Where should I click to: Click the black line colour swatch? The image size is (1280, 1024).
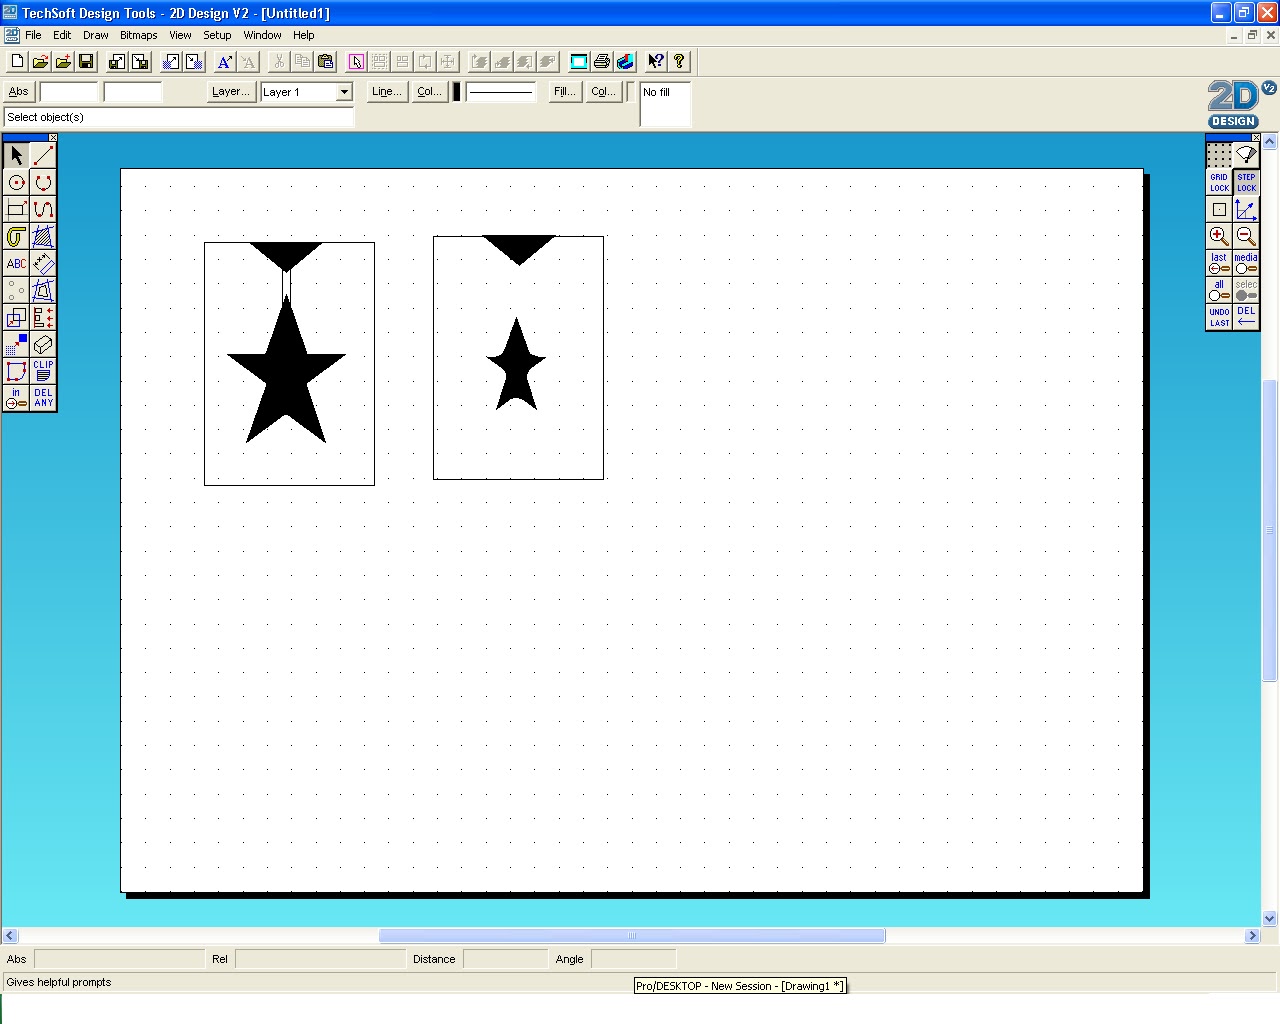coord(456,91)
